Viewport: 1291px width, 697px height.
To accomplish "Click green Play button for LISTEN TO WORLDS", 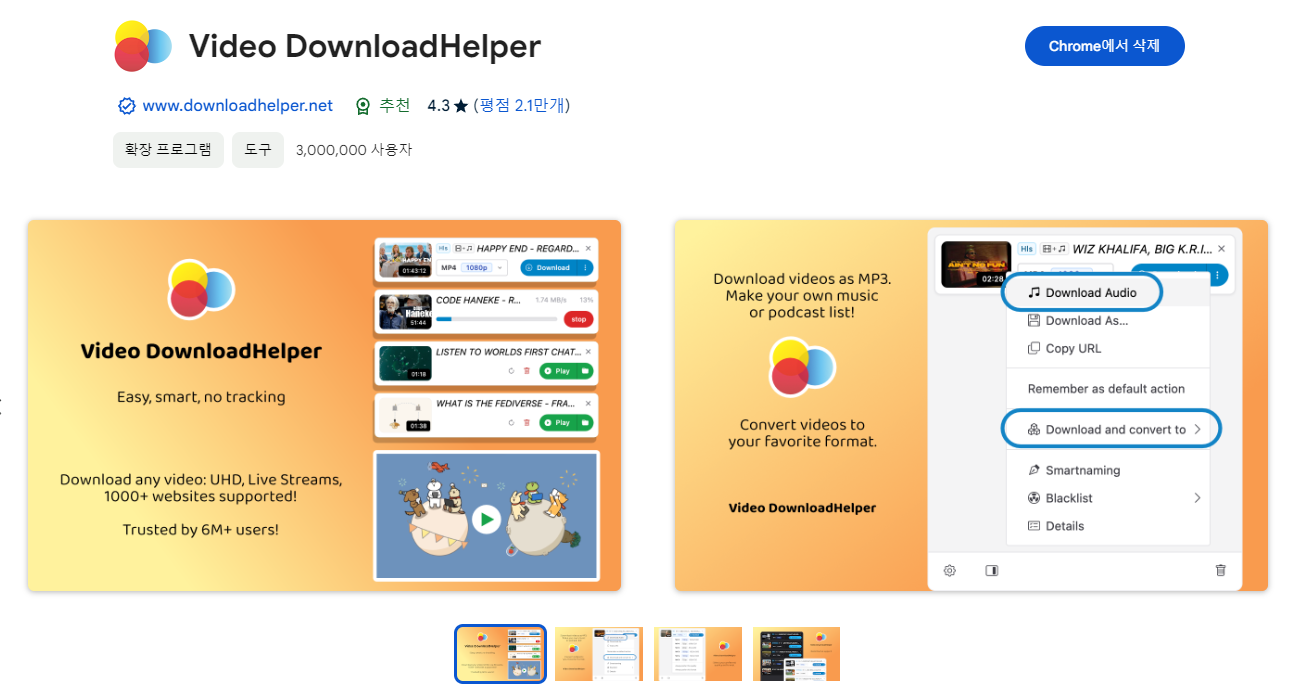I will tap(557, 371).
